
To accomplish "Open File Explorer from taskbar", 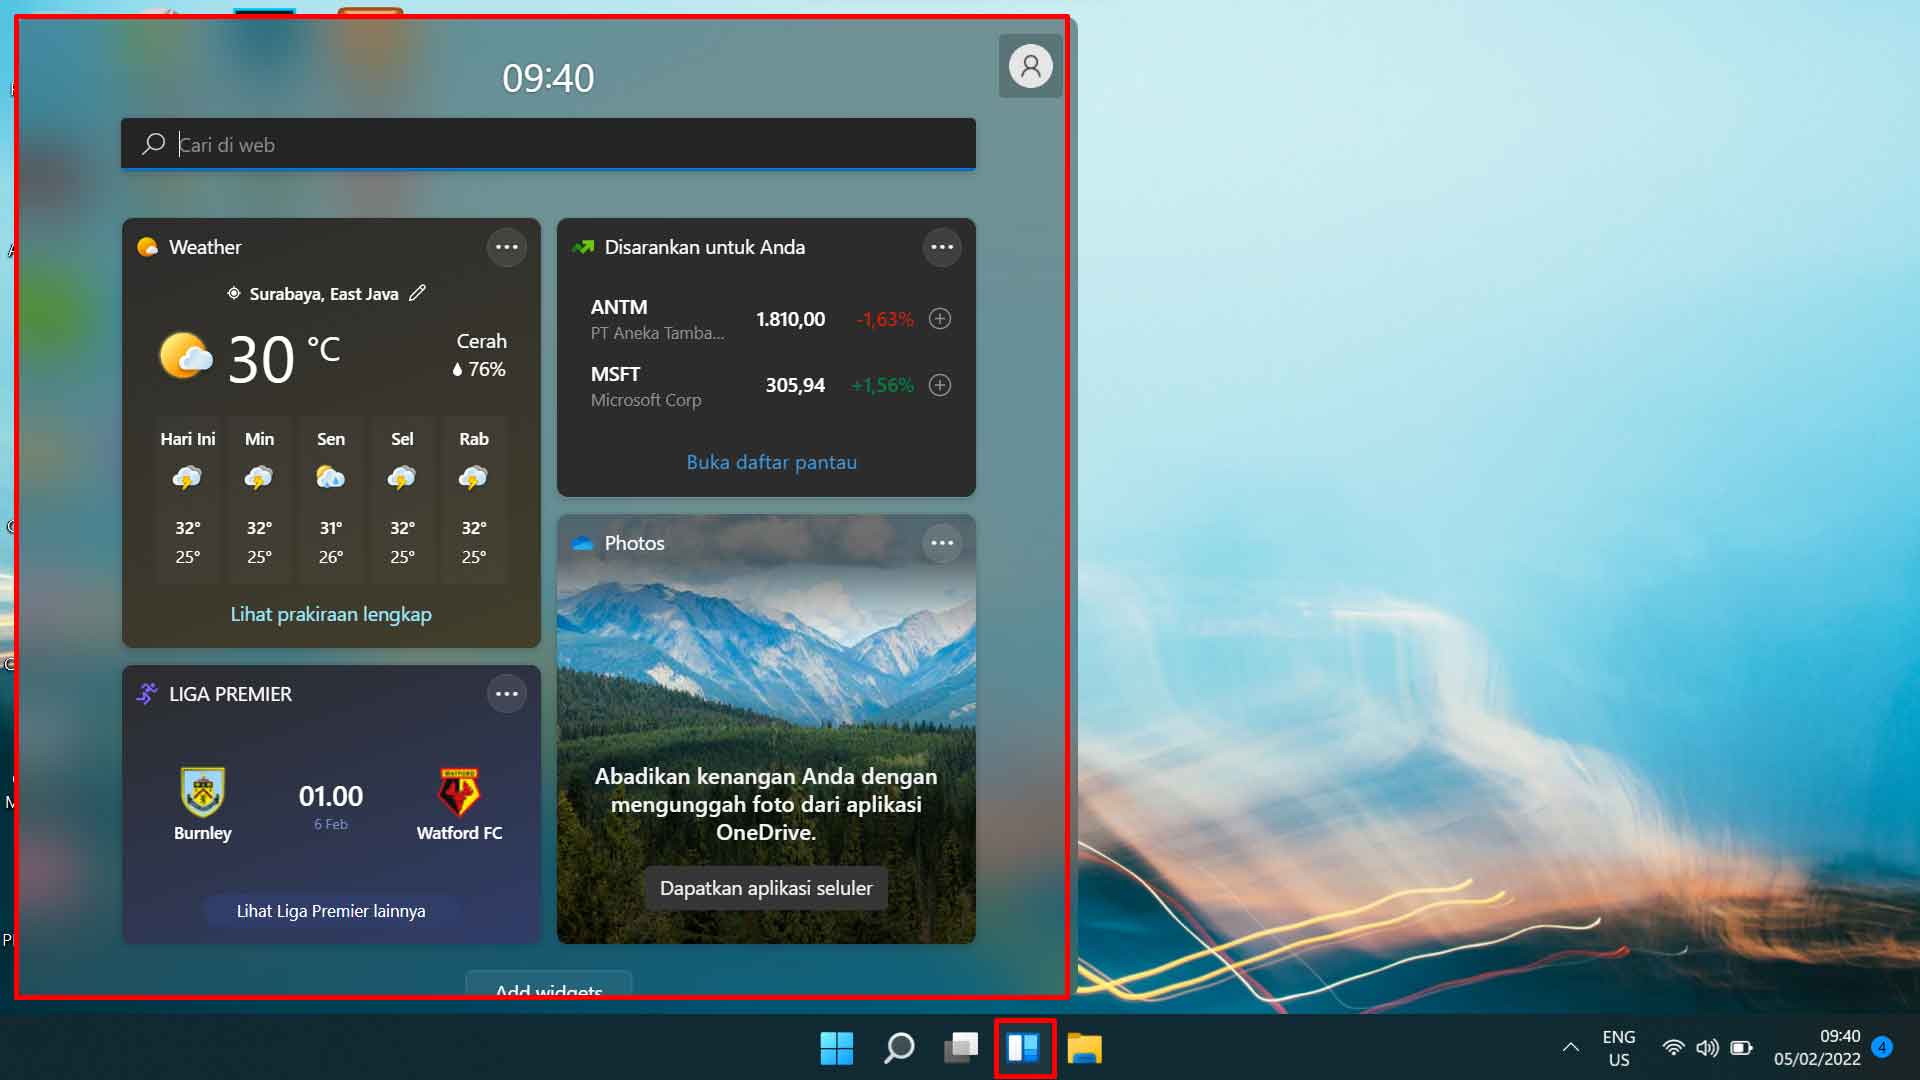I will [1085, 1048].
